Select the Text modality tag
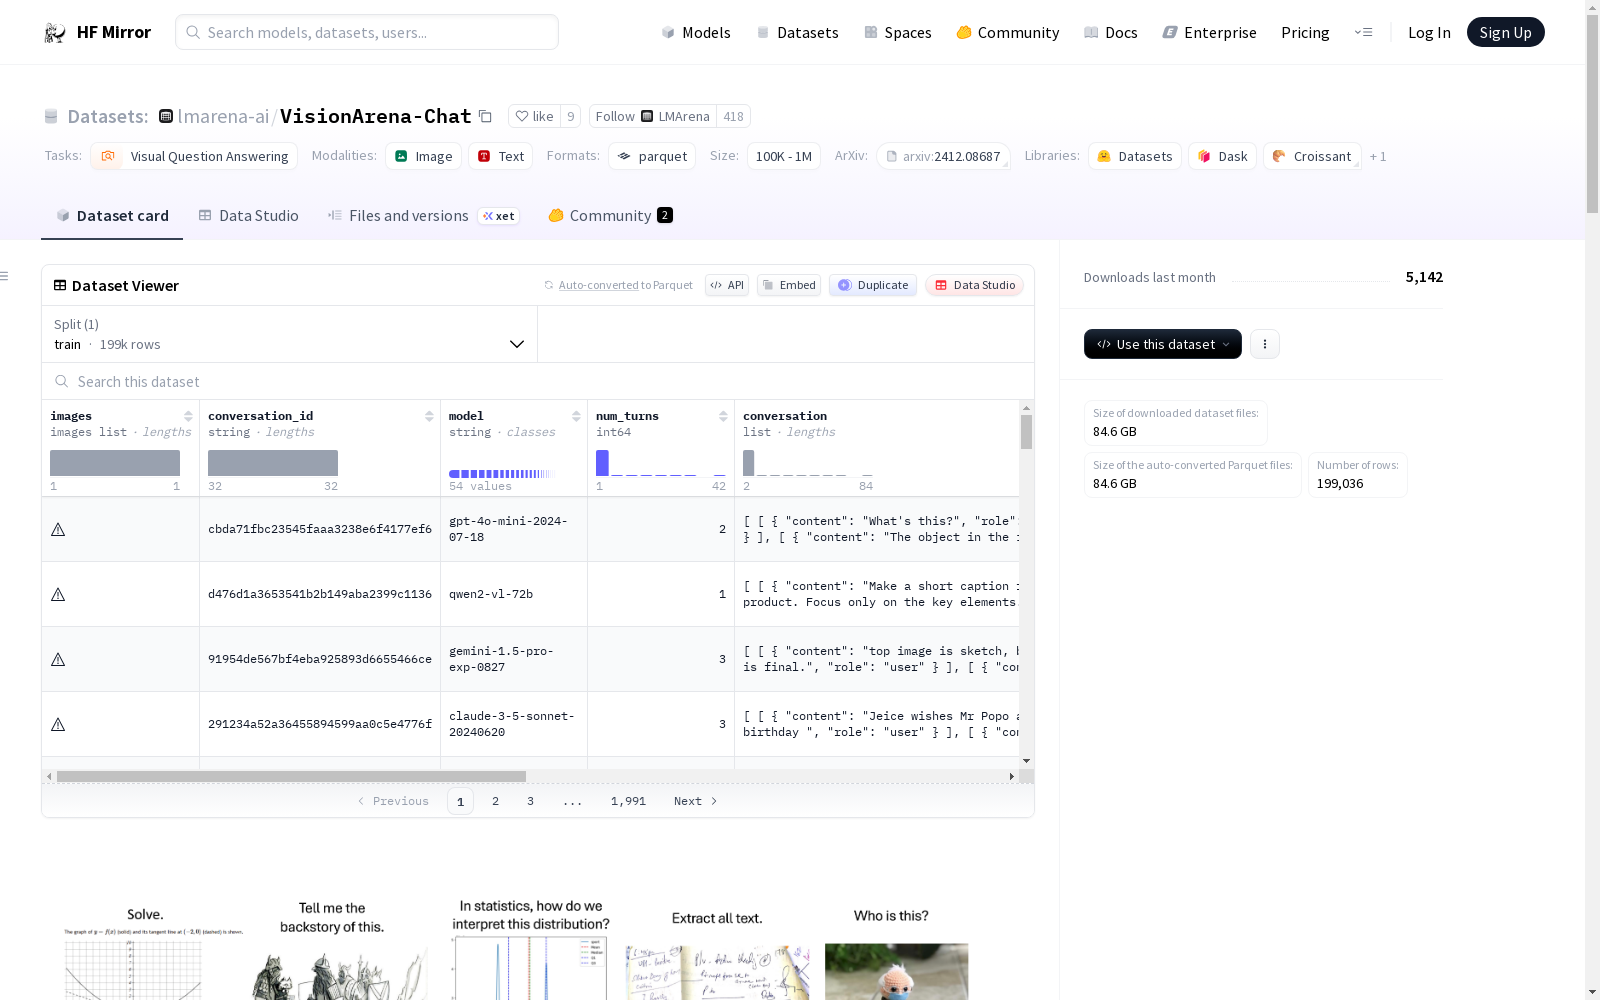 pos(500,156)
